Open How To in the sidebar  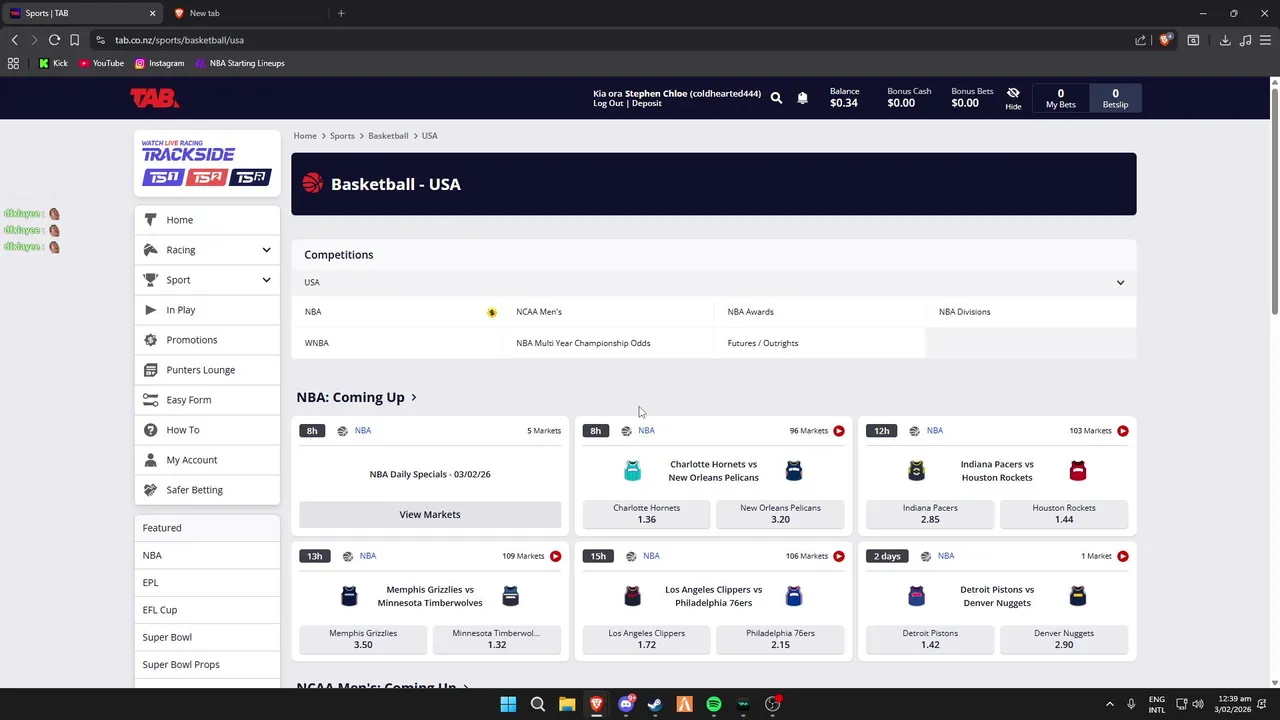click(207, 430)
